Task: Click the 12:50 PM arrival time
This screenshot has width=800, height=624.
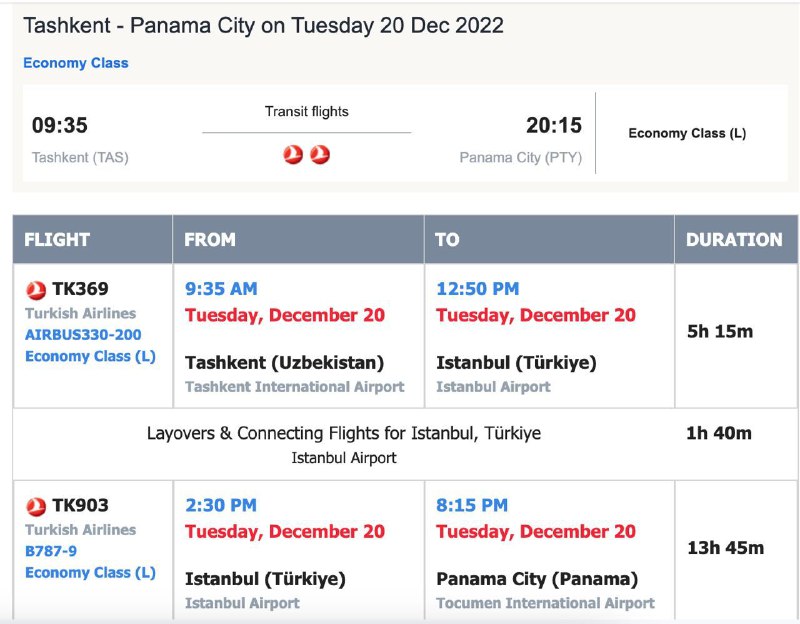Action: pyautogui.click(x=477, y=289)
